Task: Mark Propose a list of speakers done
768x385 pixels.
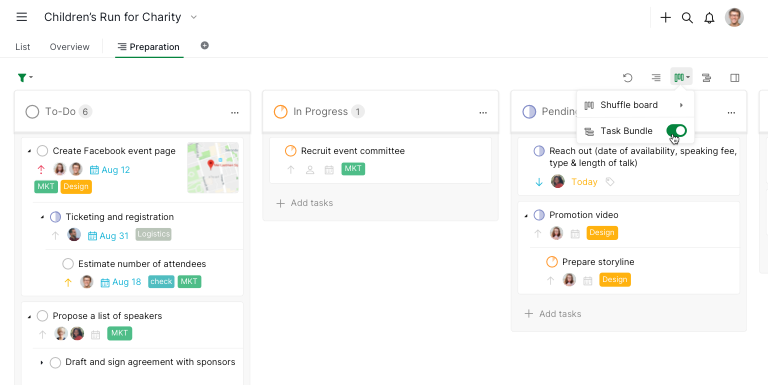Action: [x=43, y=316]
